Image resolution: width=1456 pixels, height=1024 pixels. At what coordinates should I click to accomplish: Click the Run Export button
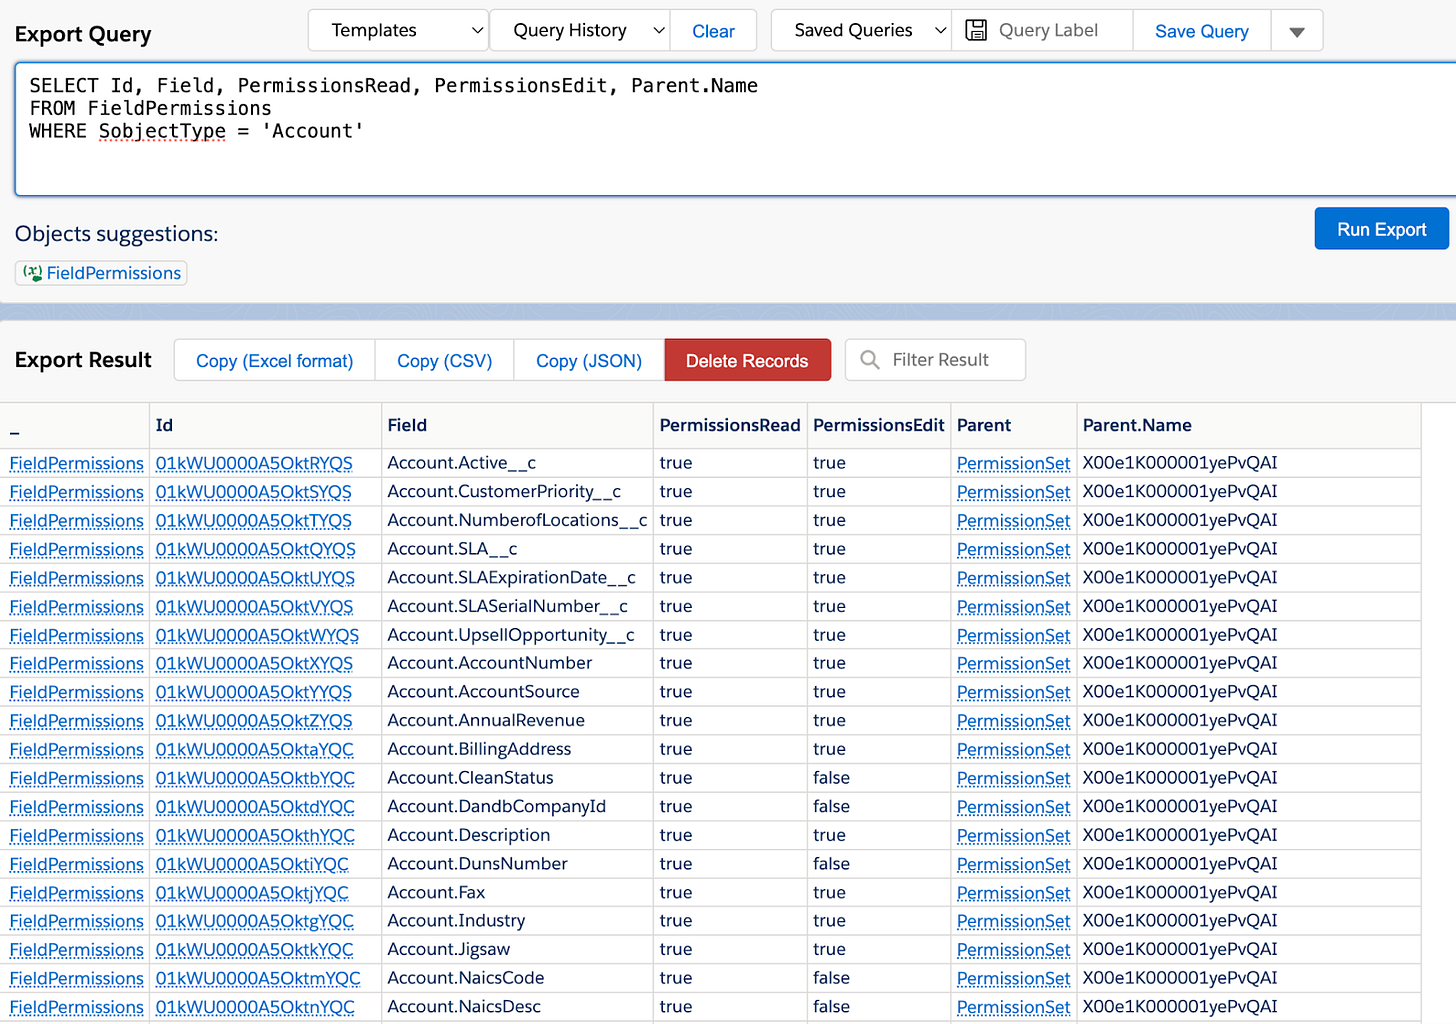coord(1381,229)
